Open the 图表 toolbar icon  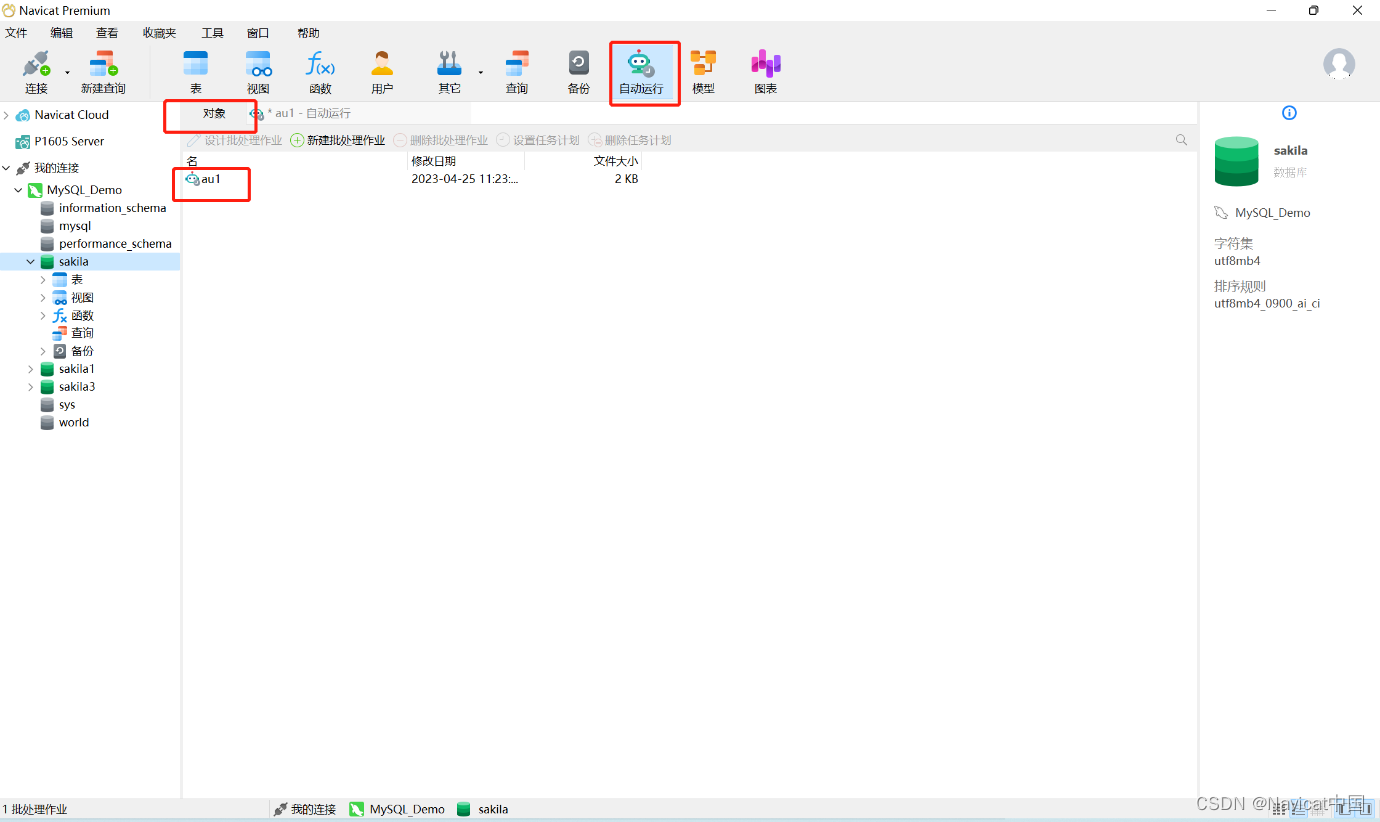(766, 73)
